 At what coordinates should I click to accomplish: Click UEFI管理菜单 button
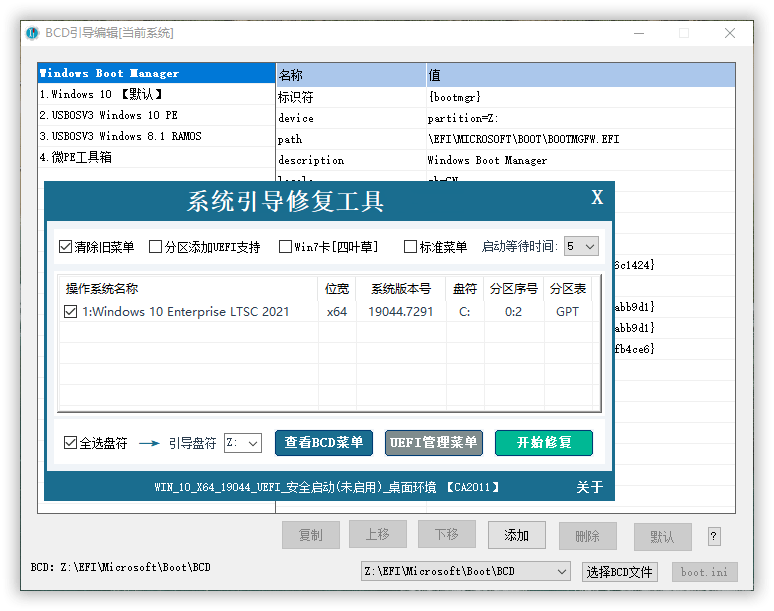tap(433, 443)
